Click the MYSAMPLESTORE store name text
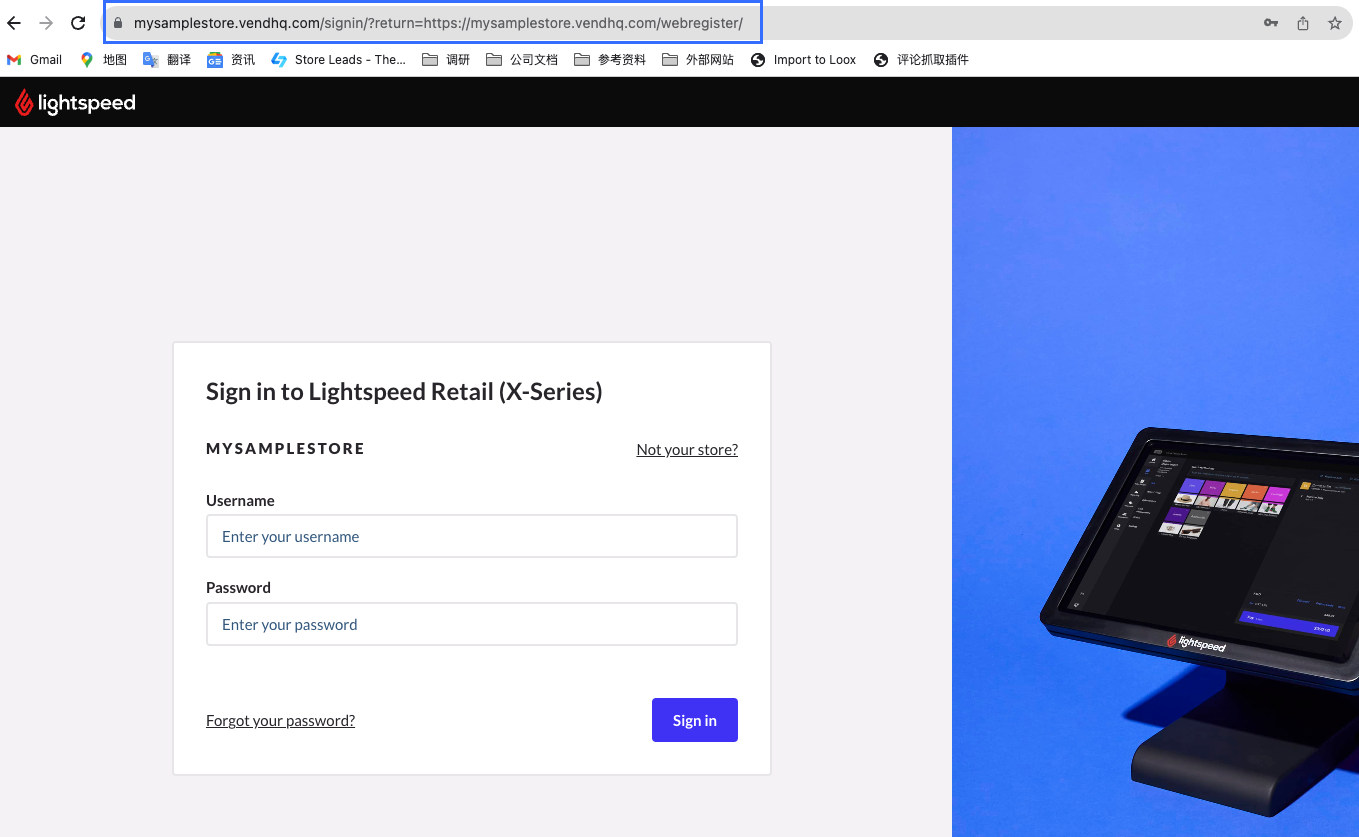 click(285, 449)
